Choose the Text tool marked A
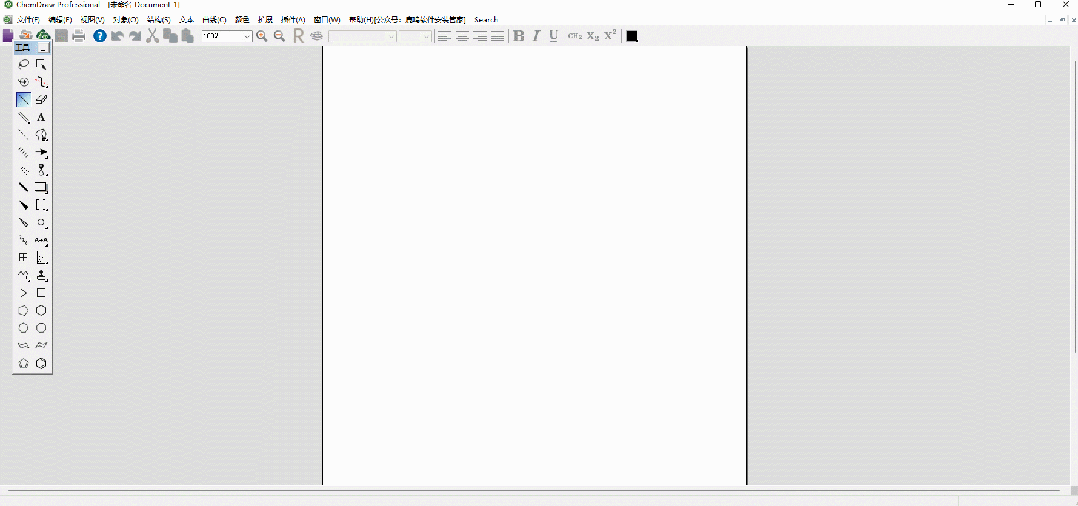Screen dimensions: 1078x506 (x=41, y=117)
